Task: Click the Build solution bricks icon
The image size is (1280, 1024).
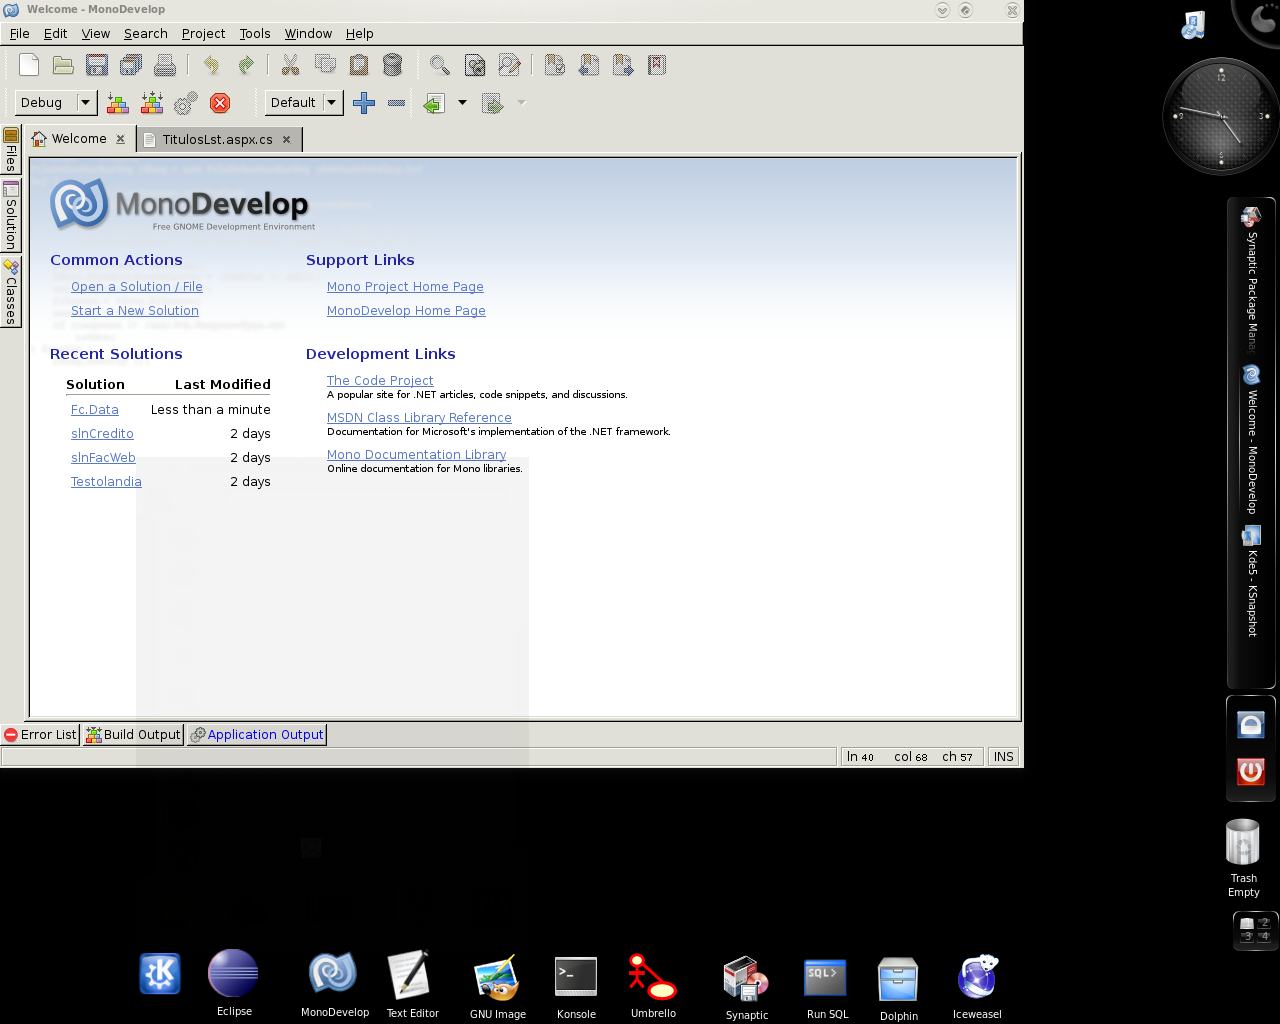Action: point(118,103)
